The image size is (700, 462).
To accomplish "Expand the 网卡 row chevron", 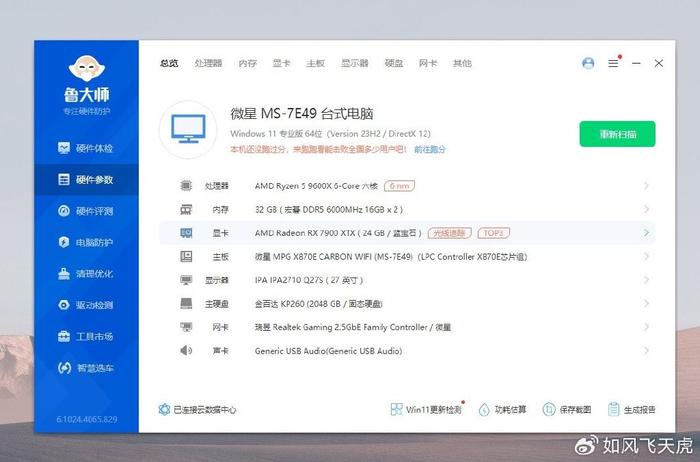I will point(646,327).
